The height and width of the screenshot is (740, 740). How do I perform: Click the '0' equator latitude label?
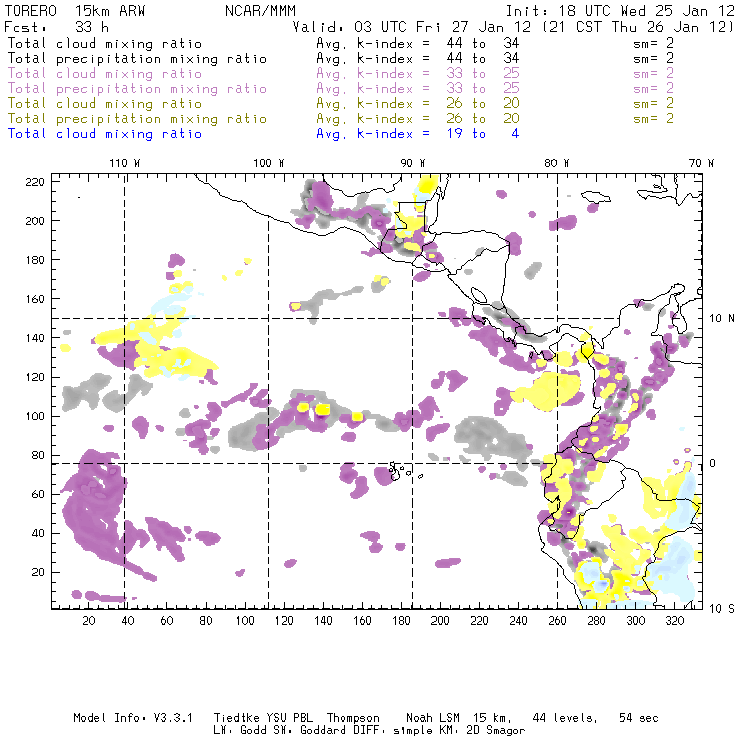[x=713, y=463]
